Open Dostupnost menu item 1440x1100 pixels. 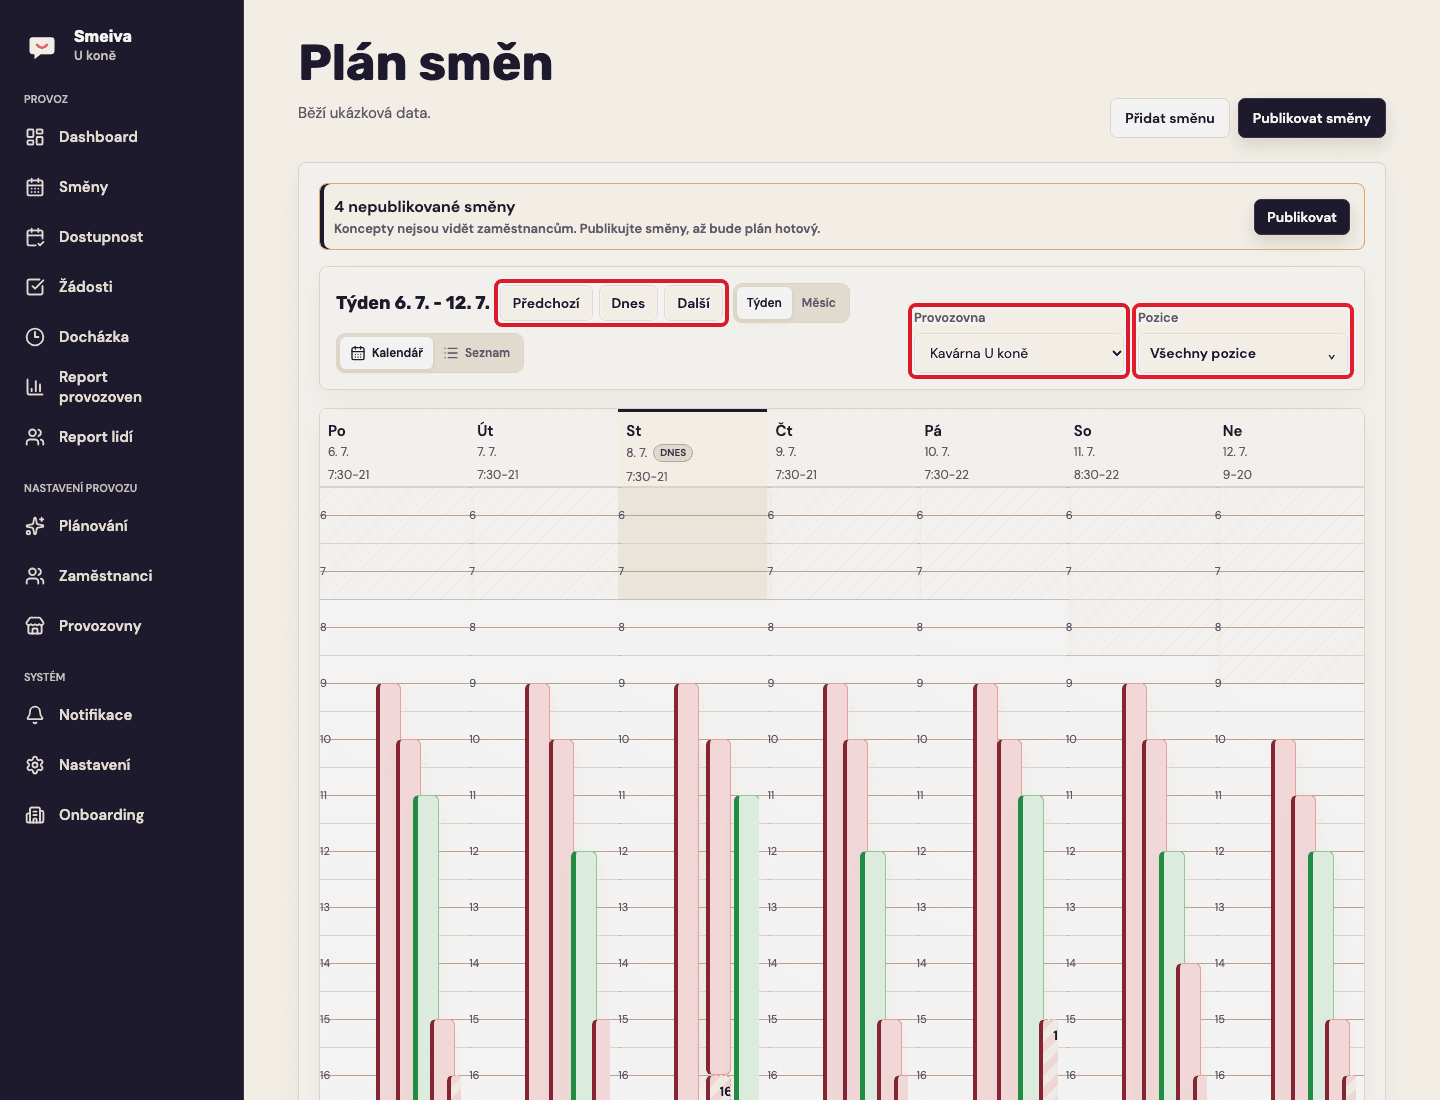(122, 237)
